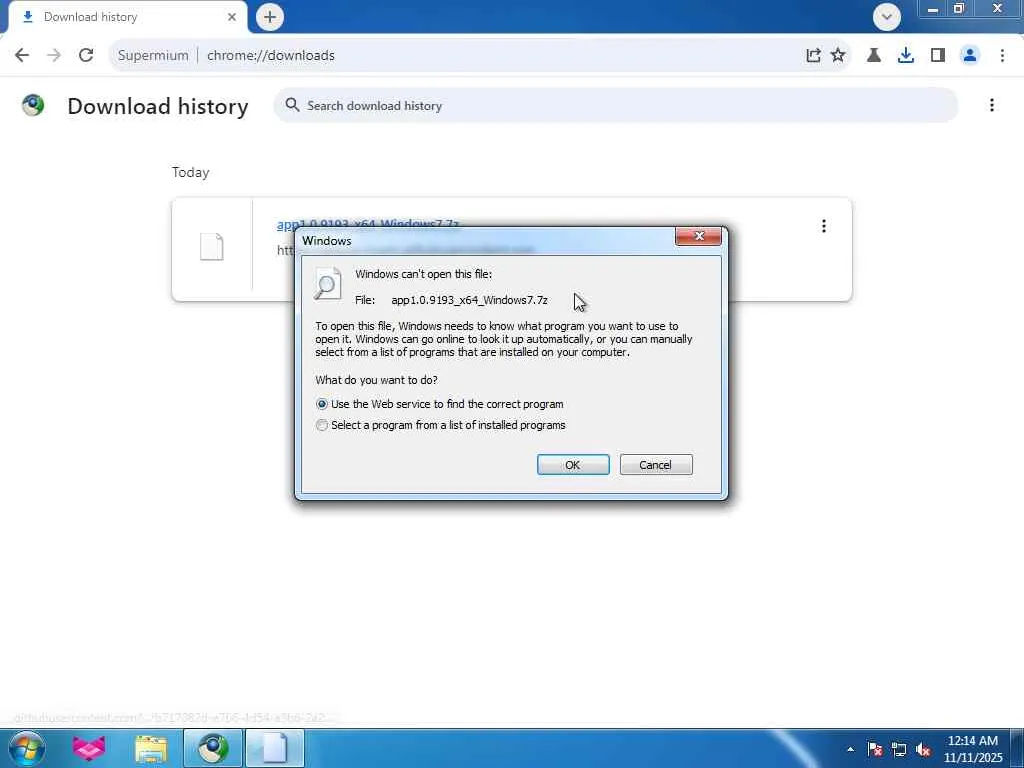Image resolution: width=1024 pixels, height=768 pixels.
Task: Switch to Supermium browser taskbar button
Action: [213, 748]
